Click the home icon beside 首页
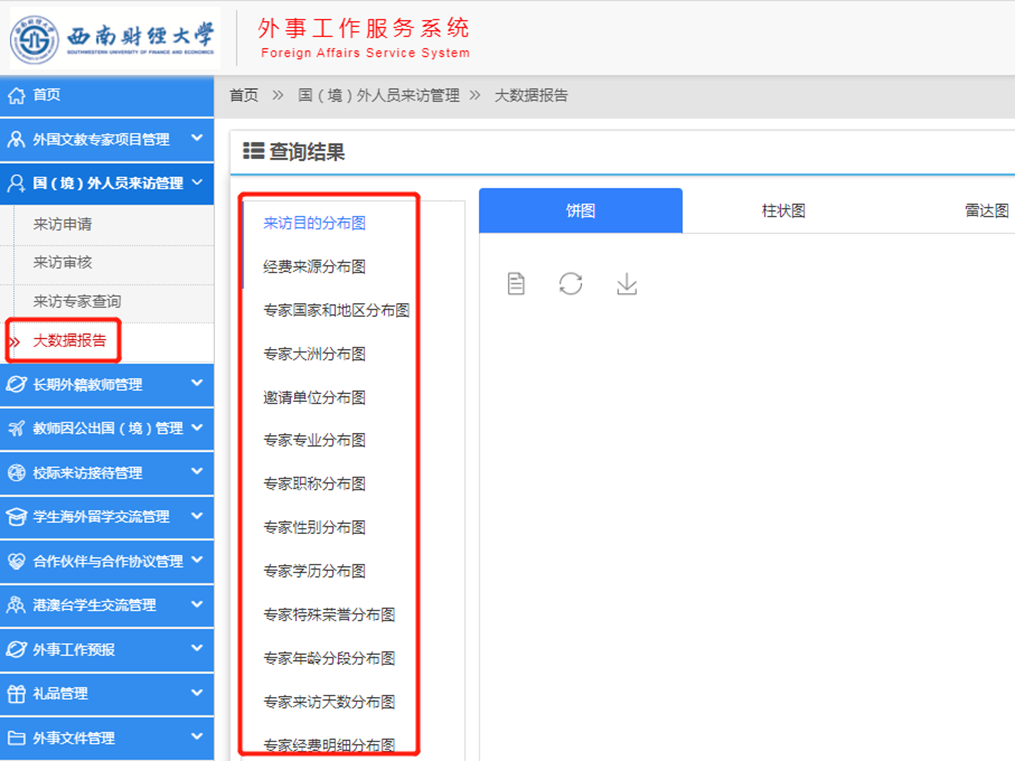This screenshot has height=761, width=1015. (x=16, y=95)
